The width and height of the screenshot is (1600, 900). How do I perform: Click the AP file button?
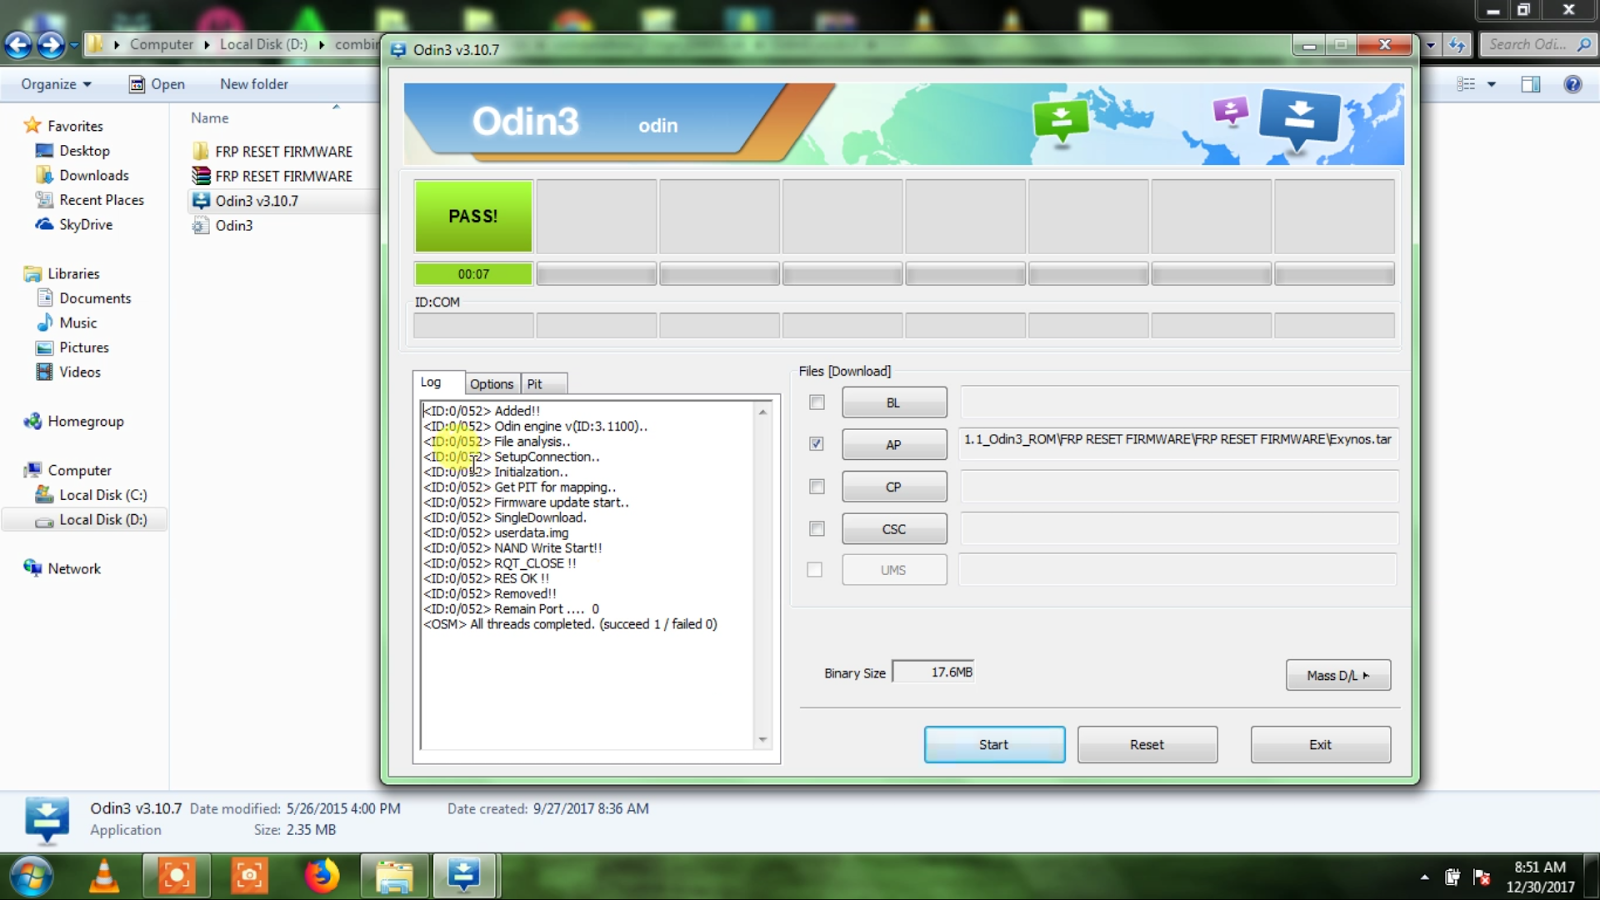pyautogui.click(x=894, y=444)
